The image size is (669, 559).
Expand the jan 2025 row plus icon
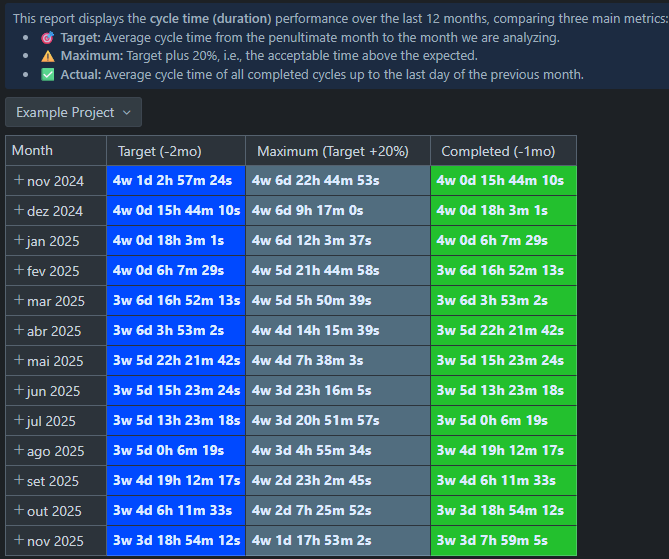18,241
